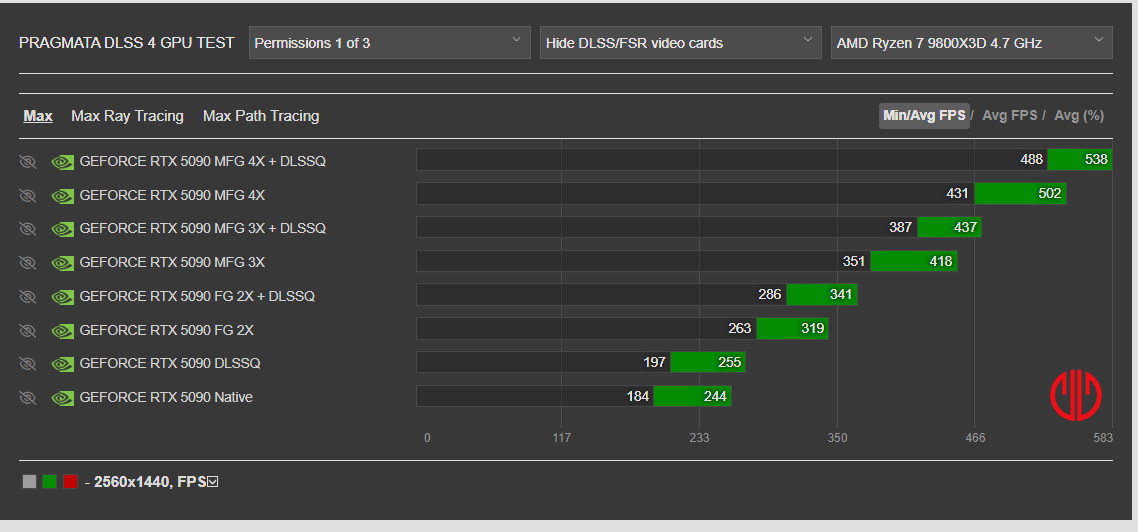This screenshot has height=532, width=1138.
Task: Click the 437 average FPS bar value
Action: [x=965, y=227]
